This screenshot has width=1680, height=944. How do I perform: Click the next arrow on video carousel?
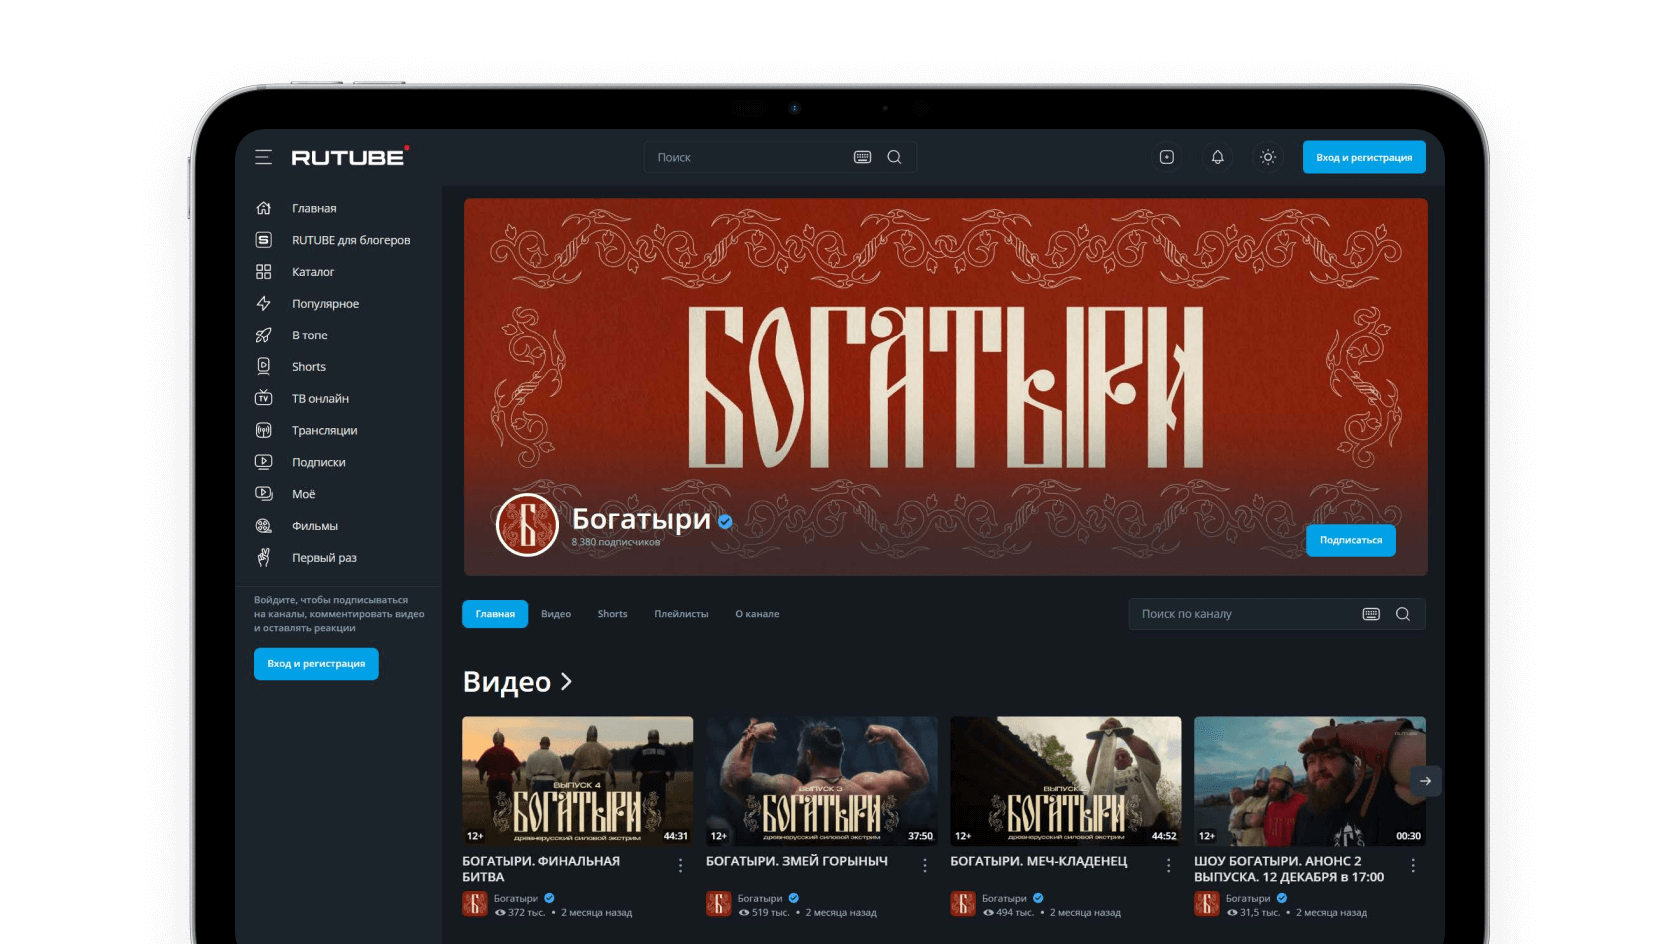(x=1425, y=781)
